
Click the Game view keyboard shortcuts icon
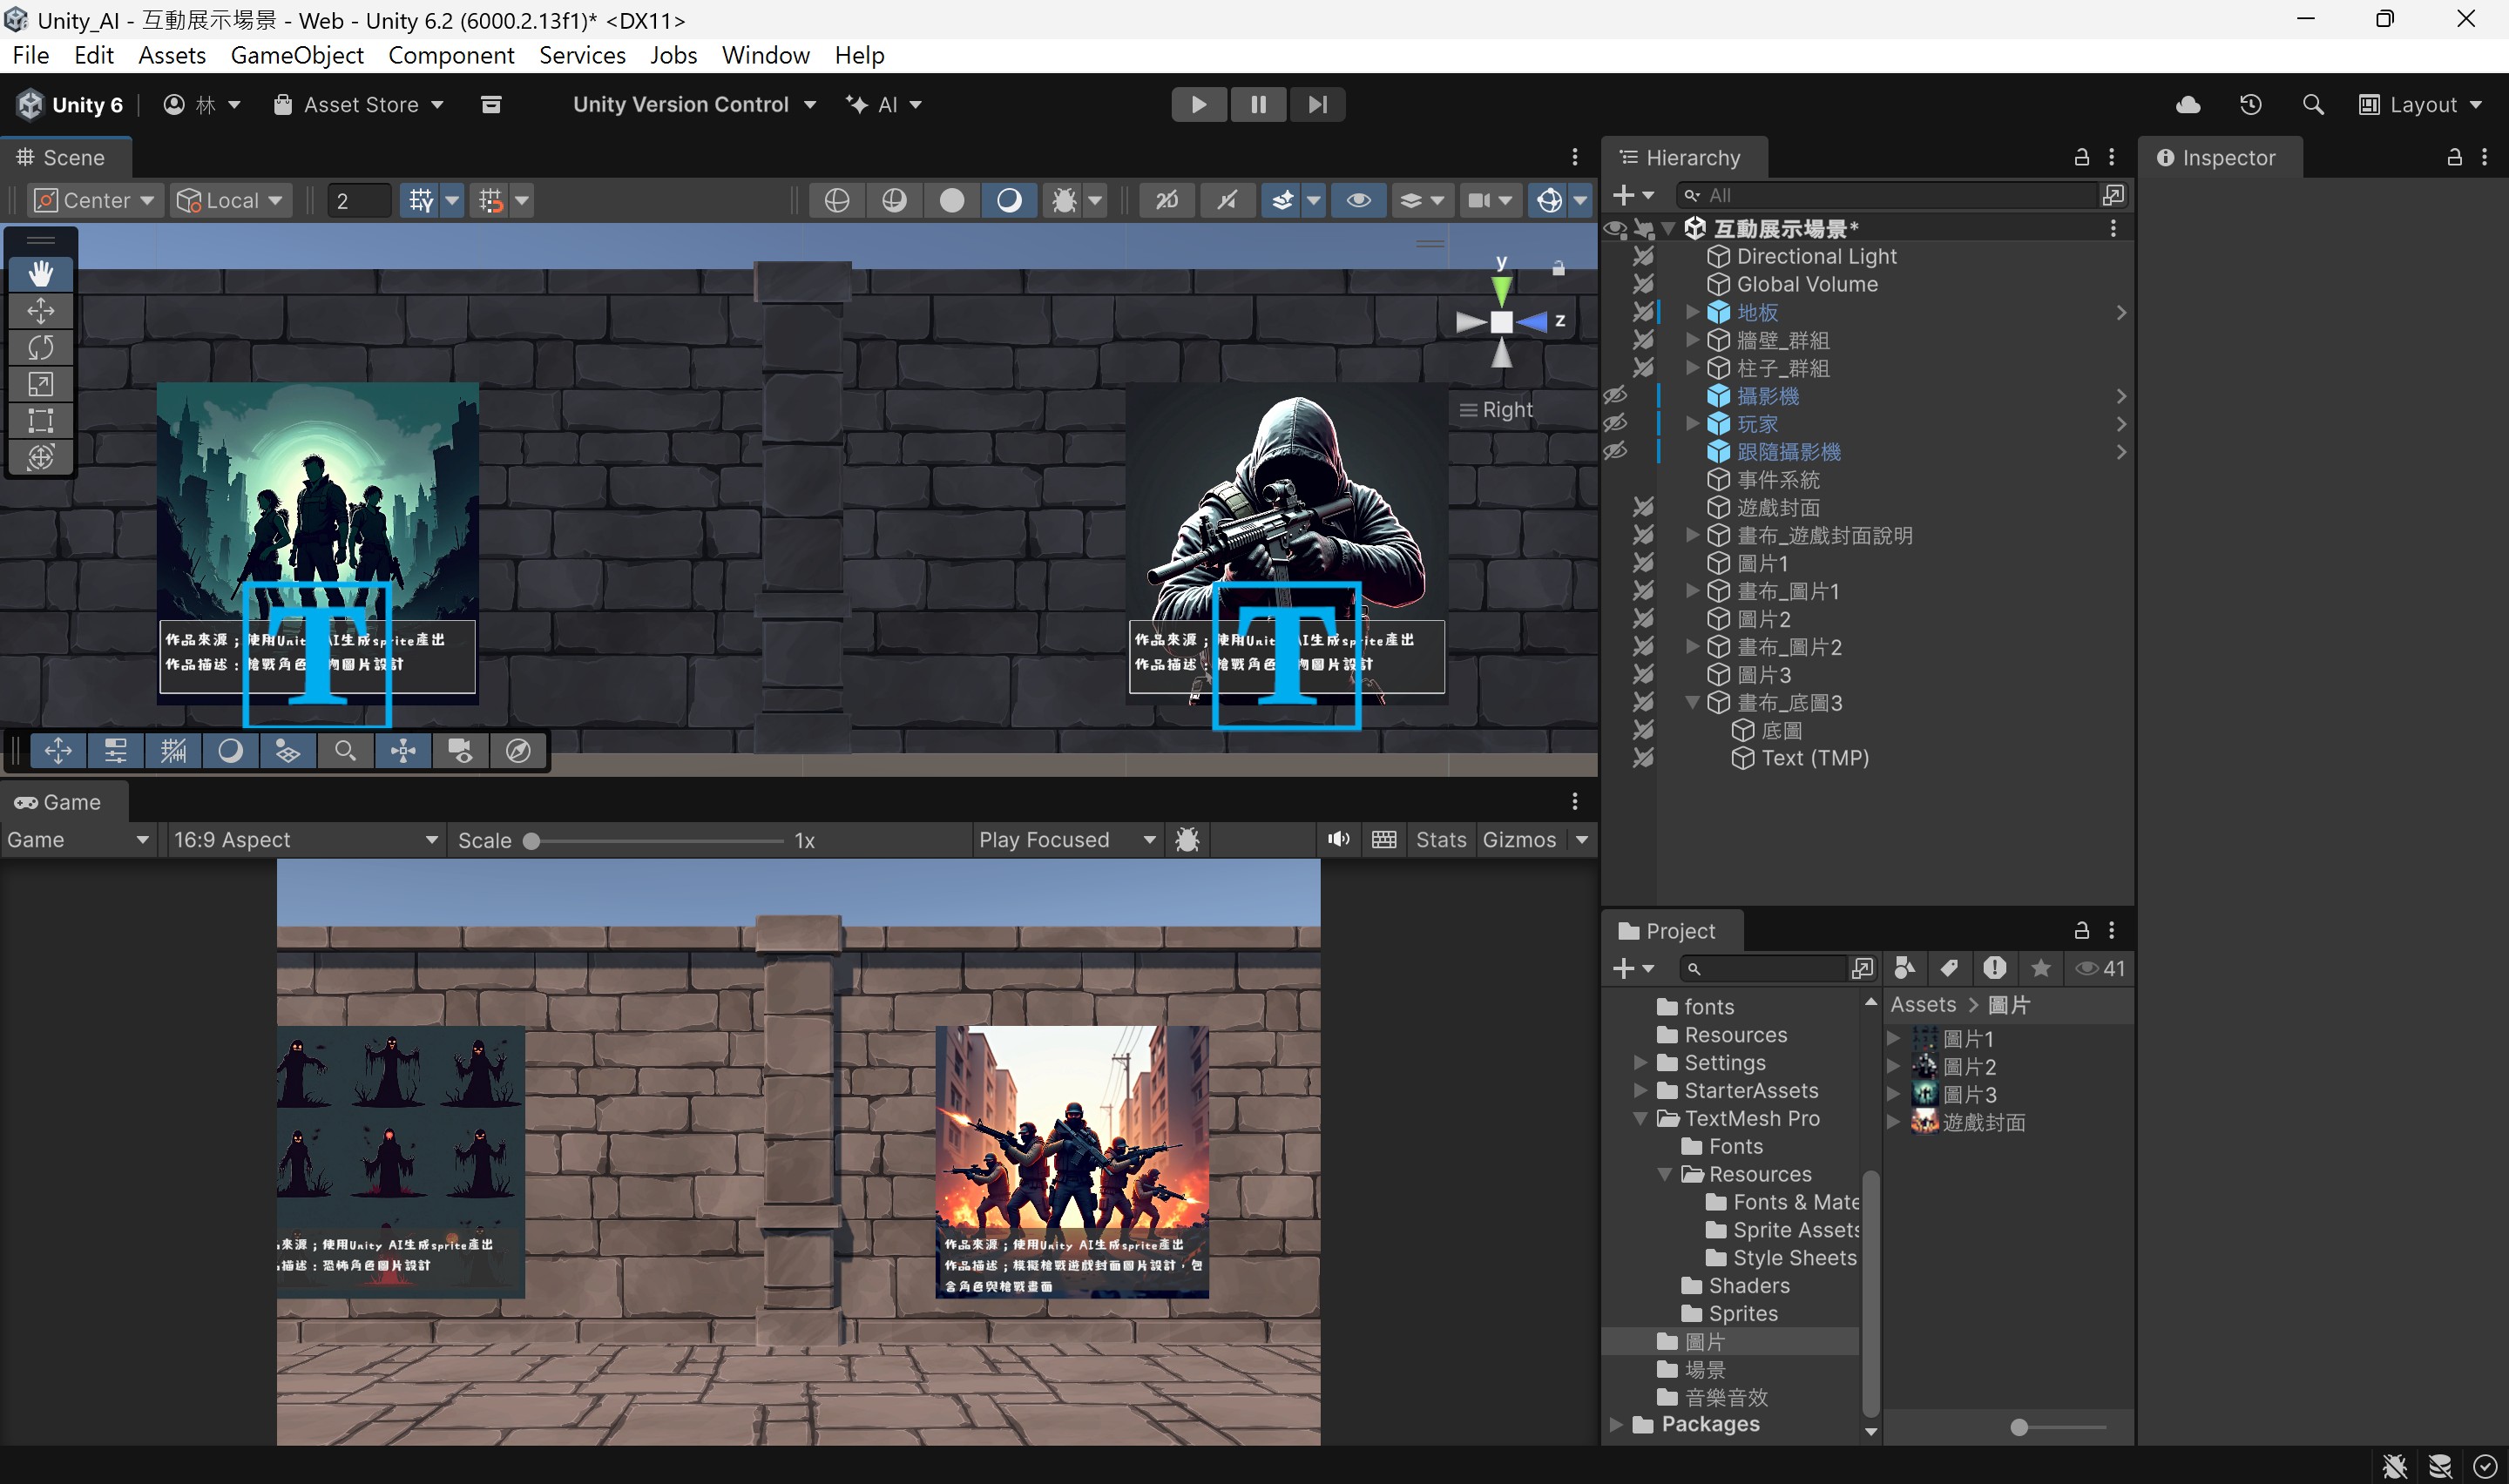point(1384,839)
